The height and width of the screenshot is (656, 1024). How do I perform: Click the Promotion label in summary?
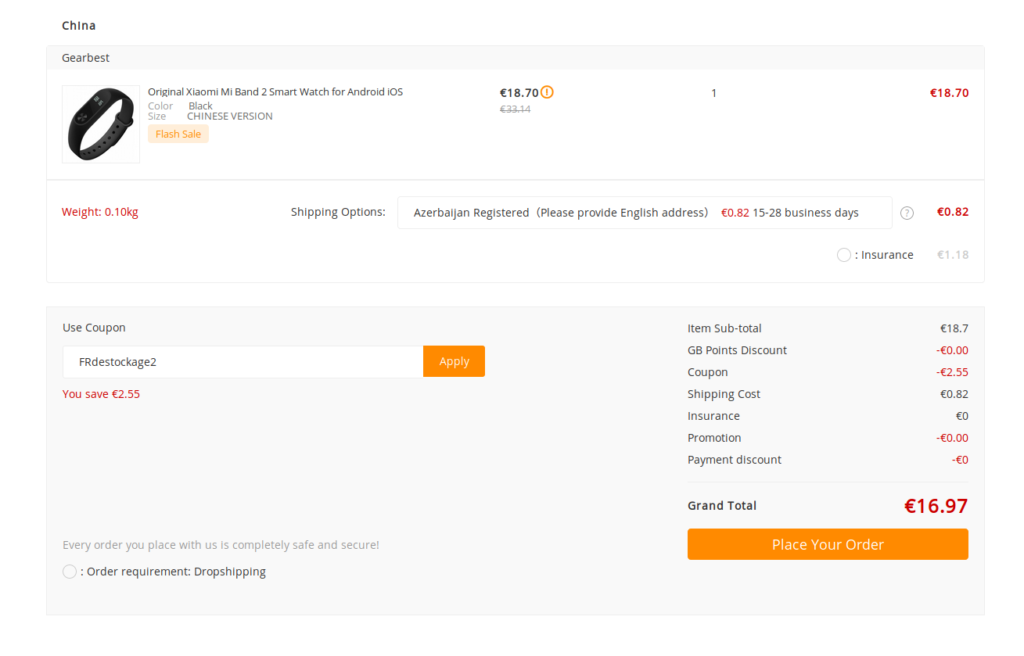point(714,438)
